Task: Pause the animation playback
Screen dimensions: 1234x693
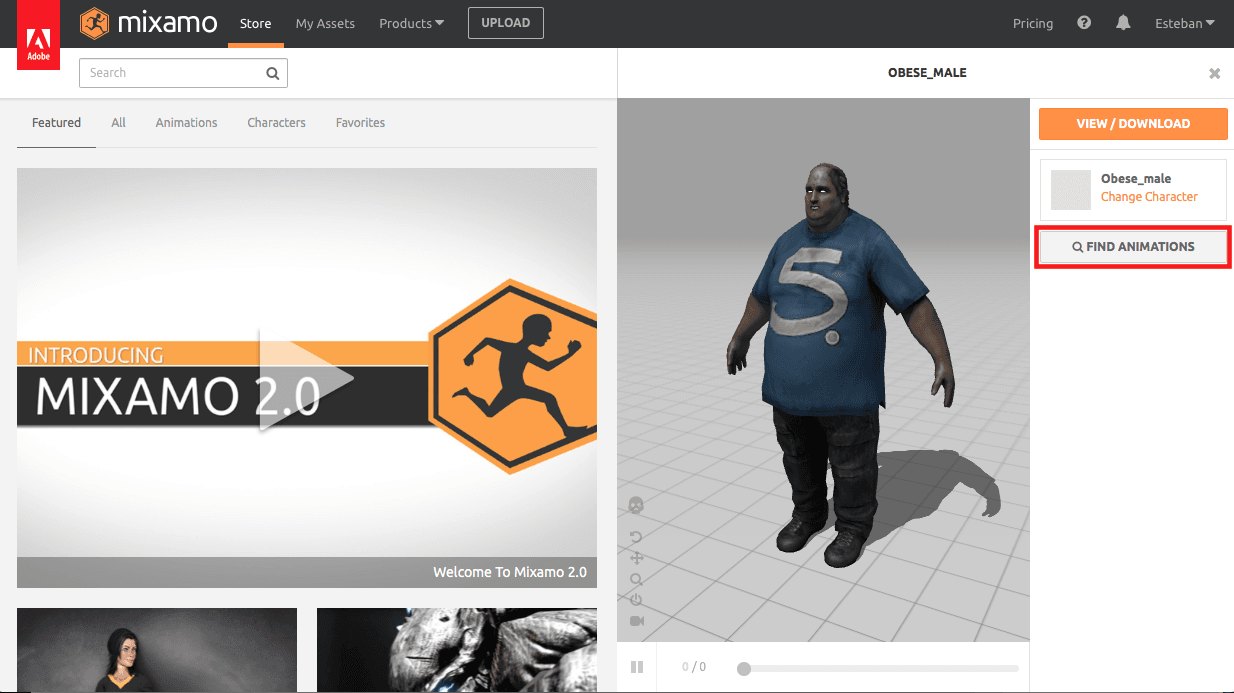Action: coord(637,667)
